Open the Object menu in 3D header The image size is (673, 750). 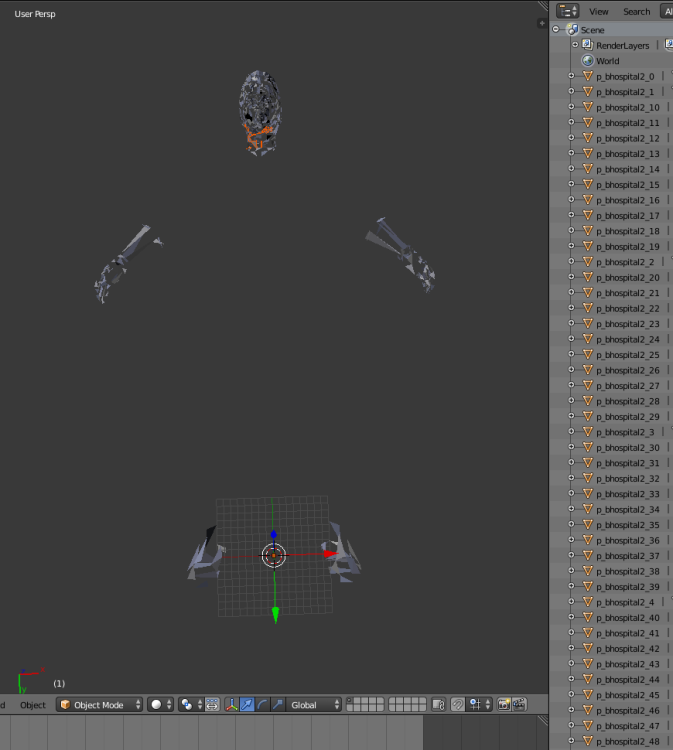[33, 705]
